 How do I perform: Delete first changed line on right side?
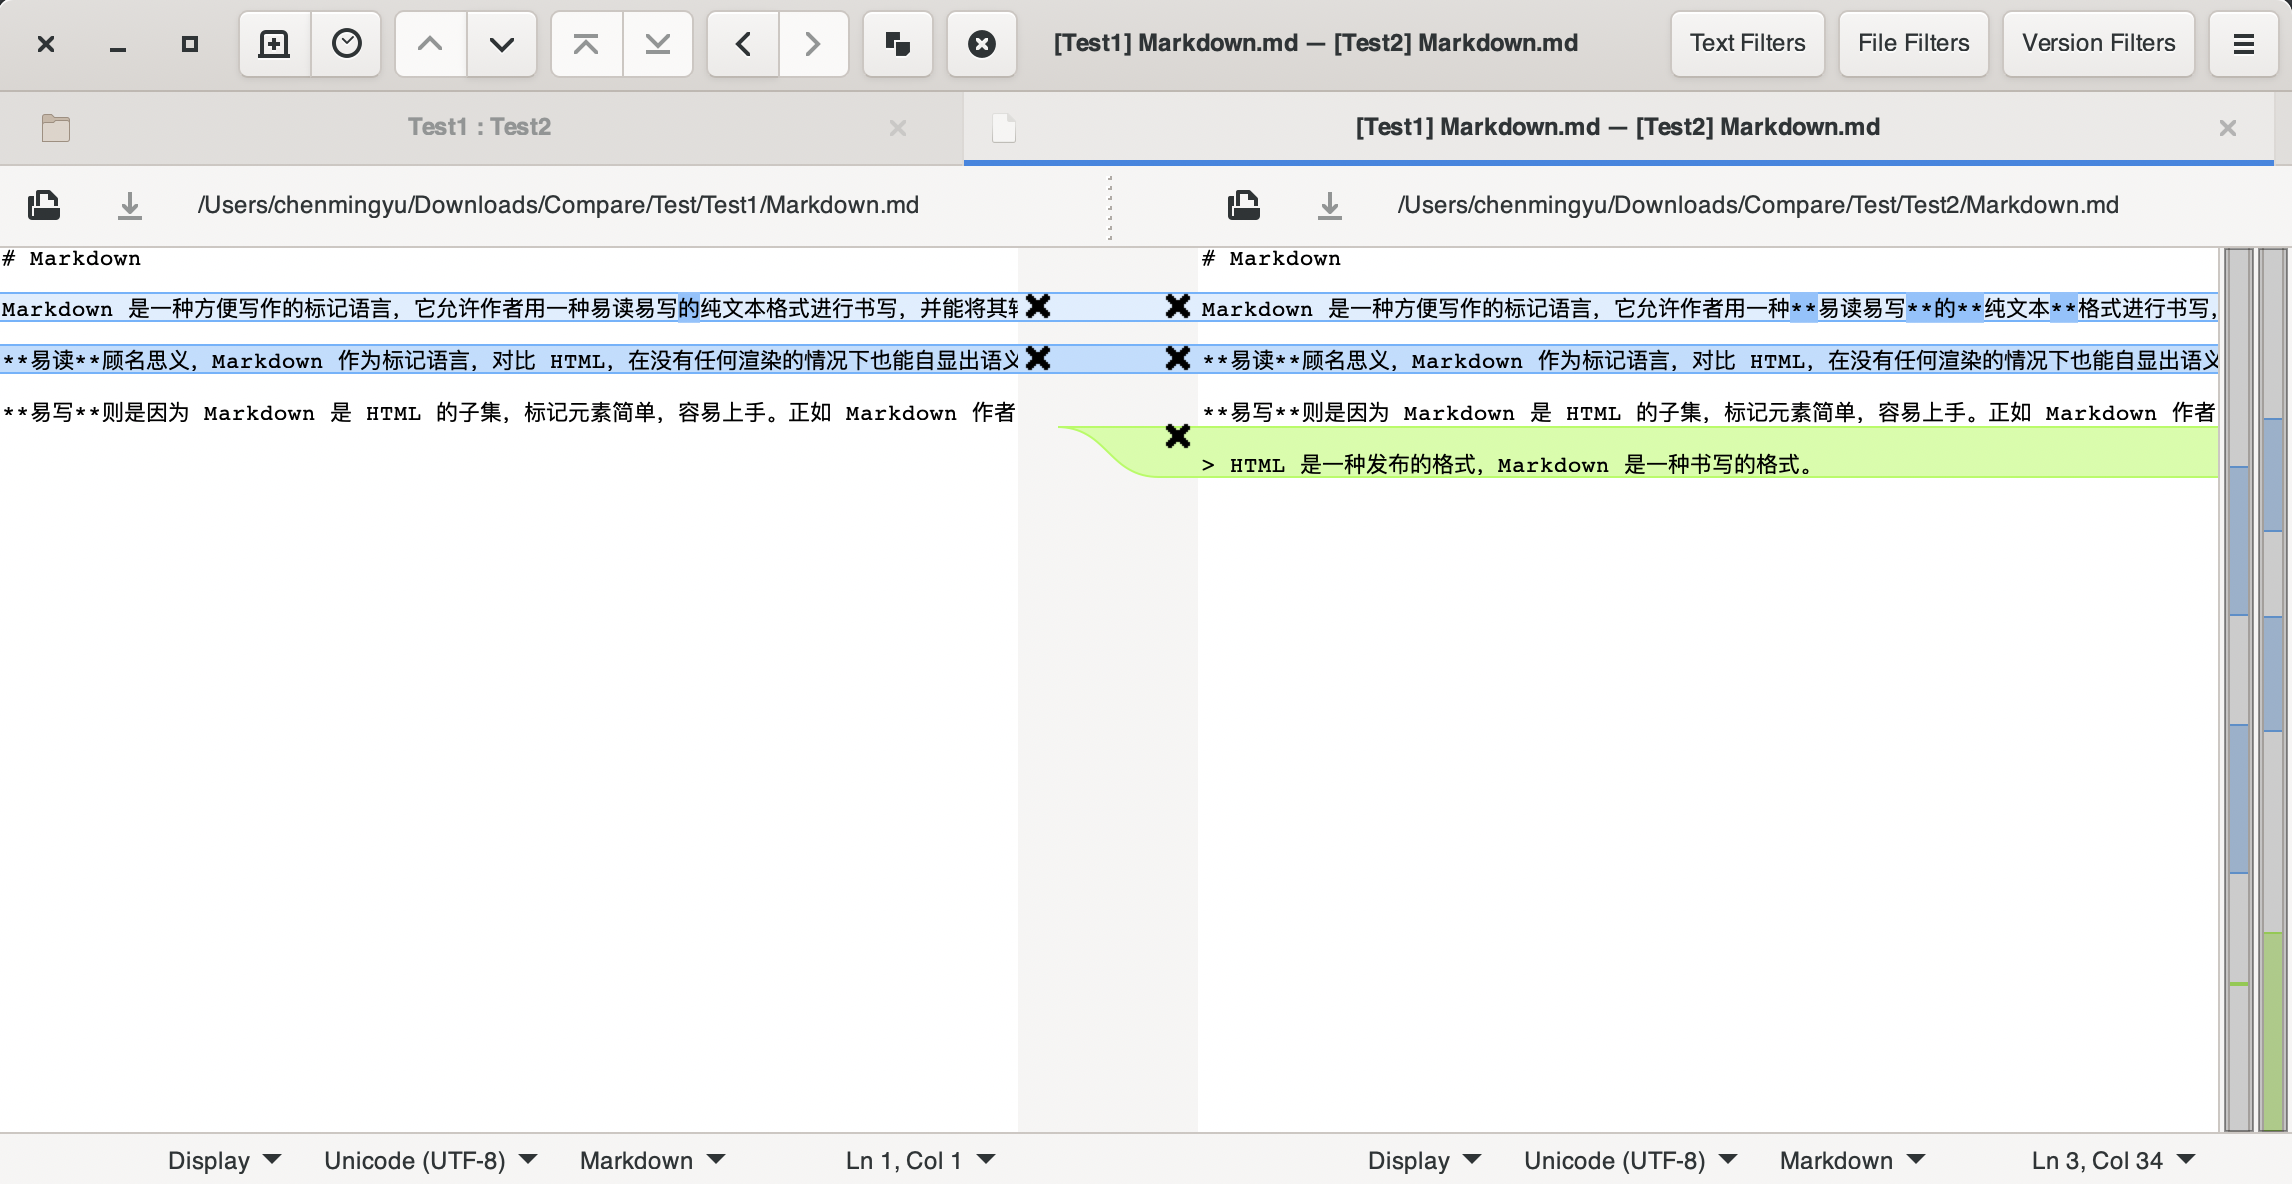[1178, 306]
